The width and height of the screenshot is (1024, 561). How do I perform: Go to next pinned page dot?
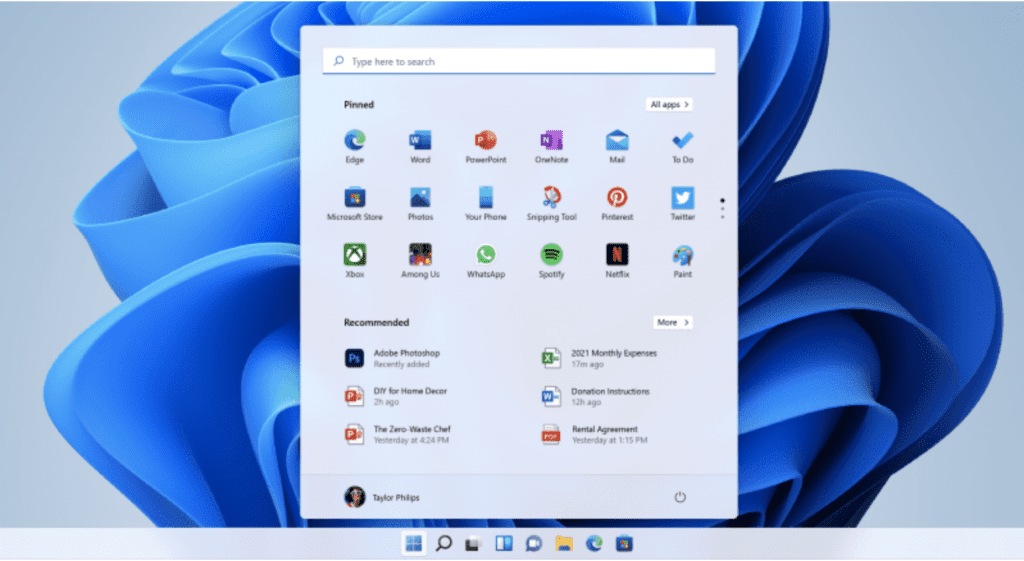click(x=722, y=209)
